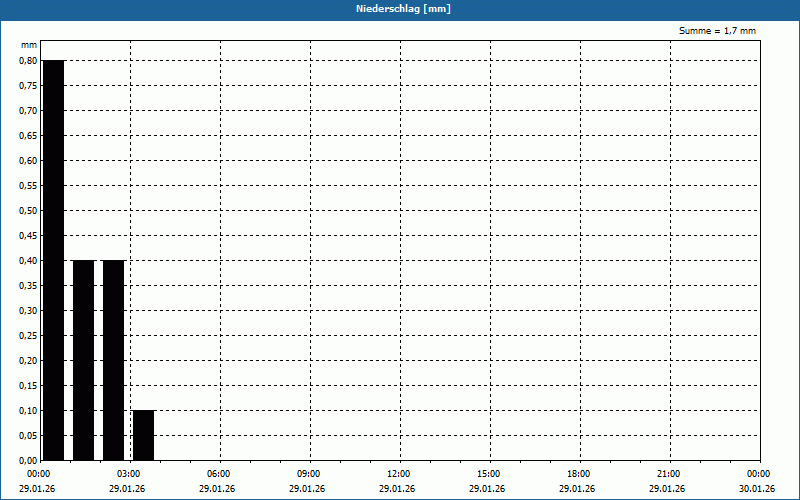The height and width of the screenshot is (500, 800).
Task: Click the shortest 0,10 mm bar
Action: click(x=143, y=435)
